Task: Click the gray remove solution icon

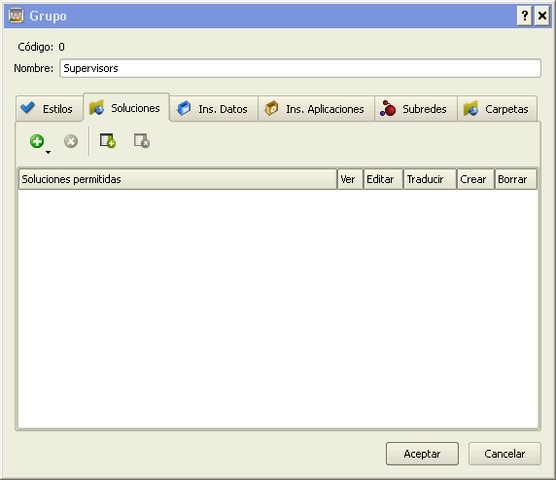Action: (71, 141)
